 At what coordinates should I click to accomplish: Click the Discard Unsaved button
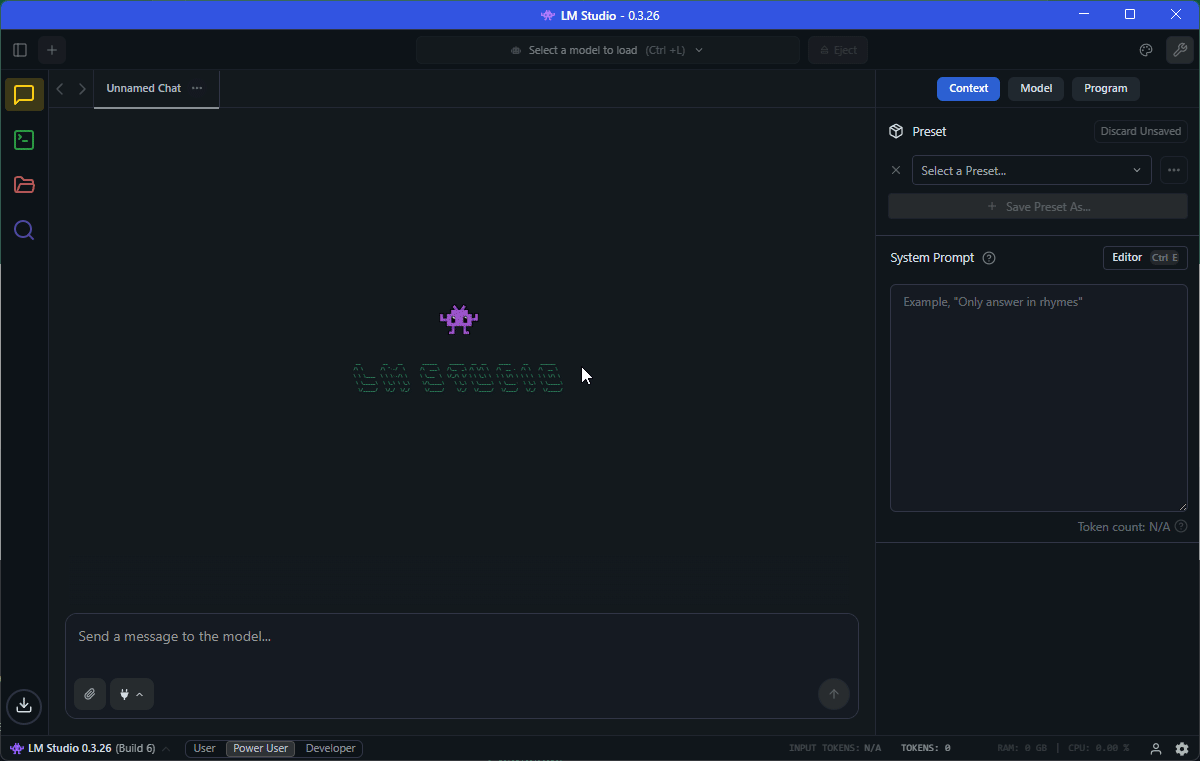(x=1140, y=131)
